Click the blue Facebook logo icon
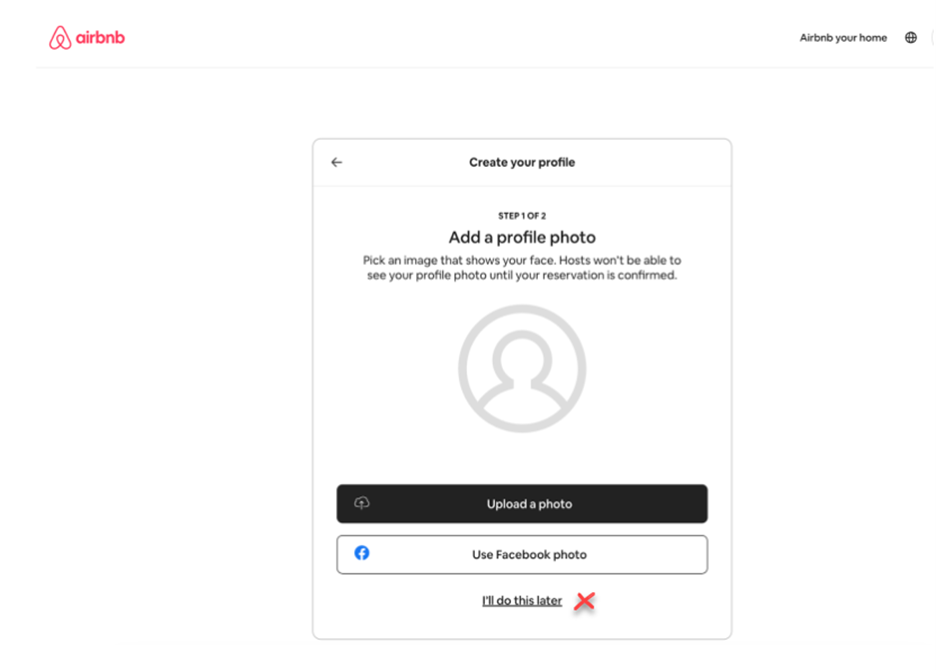Viewport: 936px width, 670px height. point(362,553)
